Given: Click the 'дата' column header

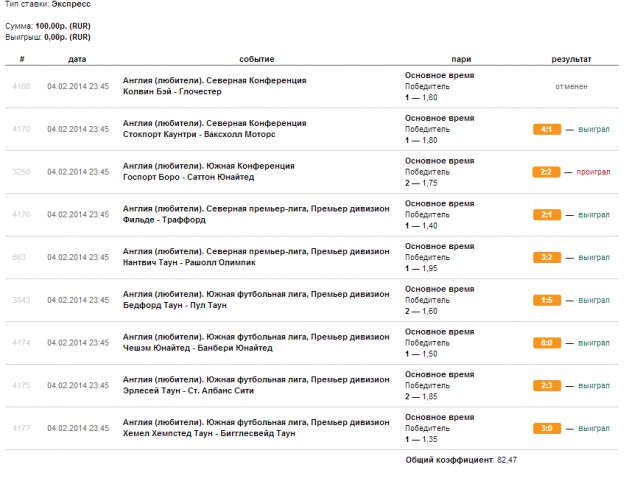Looking at the screenshot, I should point(77,59).
